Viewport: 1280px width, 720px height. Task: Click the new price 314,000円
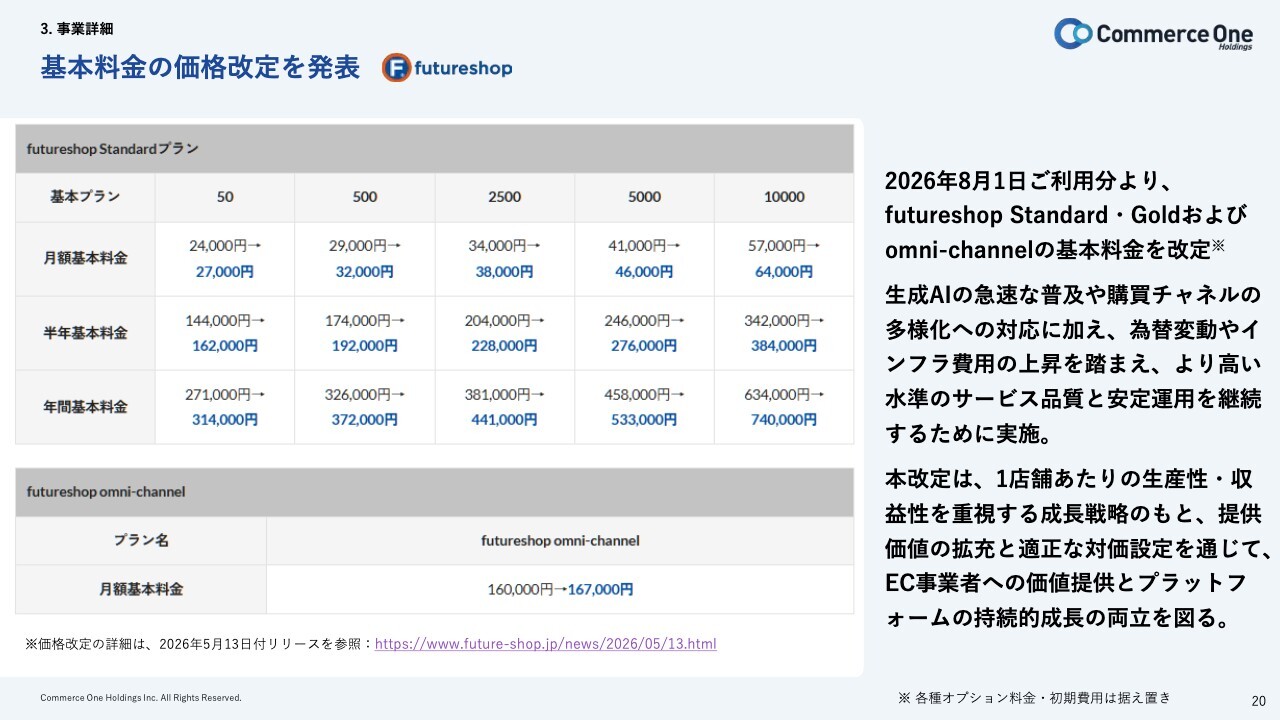coord(225,420)
